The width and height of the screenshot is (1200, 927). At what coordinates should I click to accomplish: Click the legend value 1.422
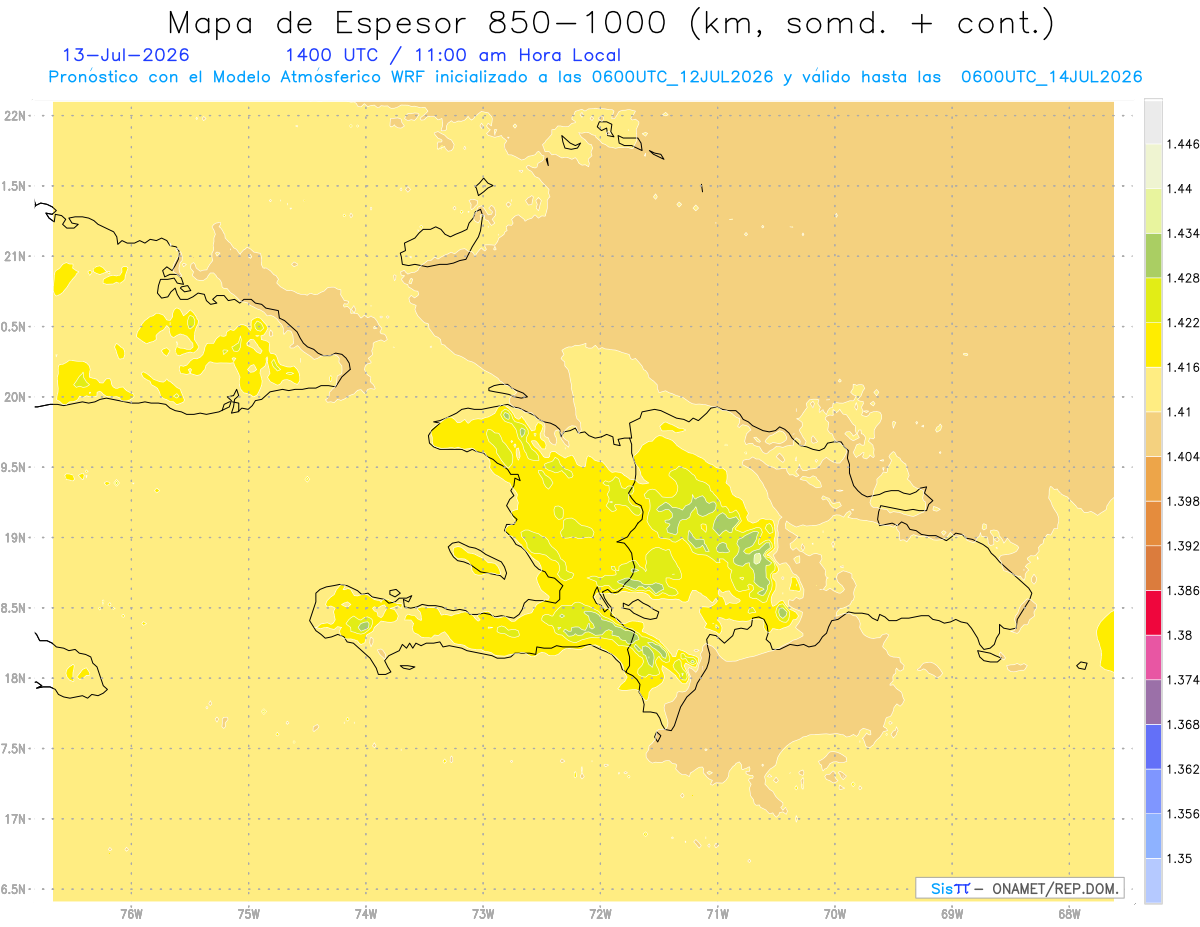(x=1183, y=322)
